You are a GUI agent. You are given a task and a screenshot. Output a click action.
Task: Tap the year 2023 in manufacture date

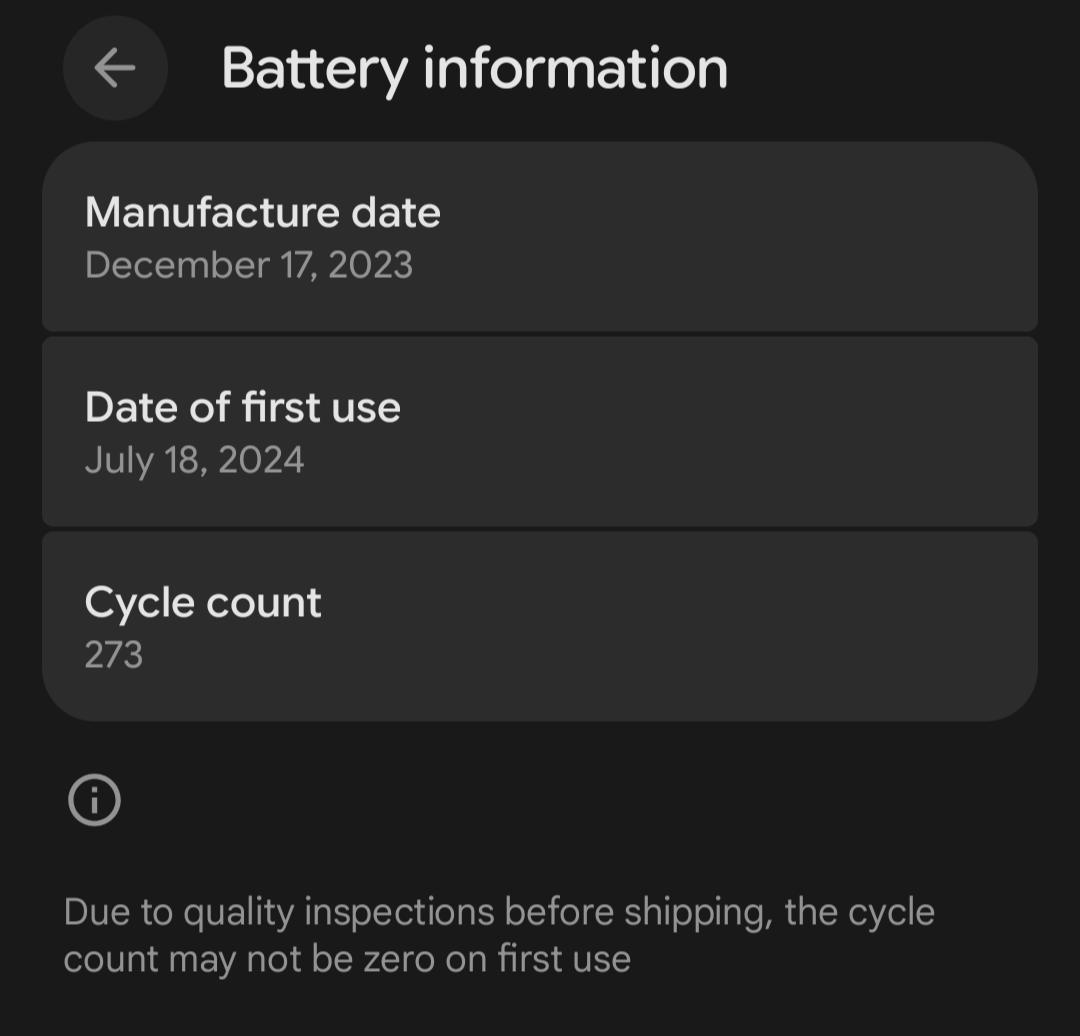click(370, 265)
